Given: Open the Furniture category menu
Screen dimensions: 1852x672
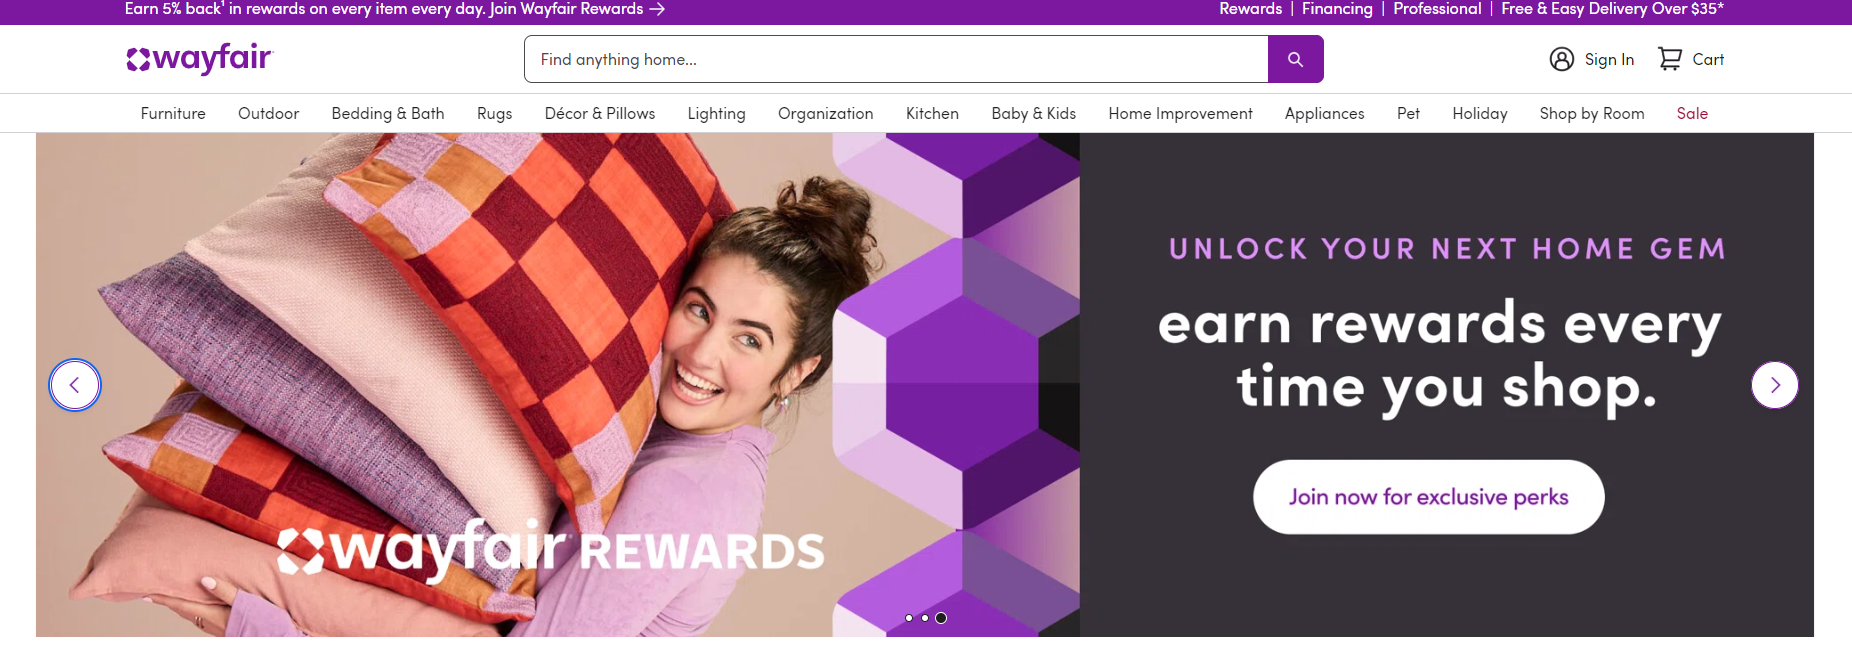Looking at the screenshot, I should pyautogui.click(x=173, y=113).
